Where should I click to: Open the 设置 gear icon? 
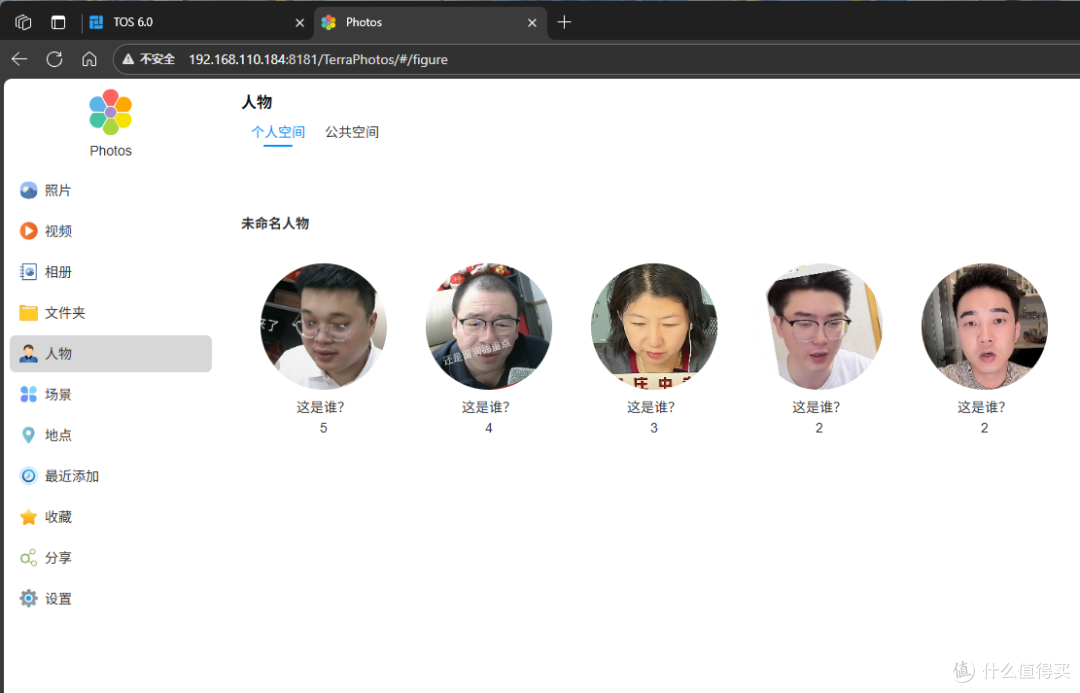tap(28, 598)
